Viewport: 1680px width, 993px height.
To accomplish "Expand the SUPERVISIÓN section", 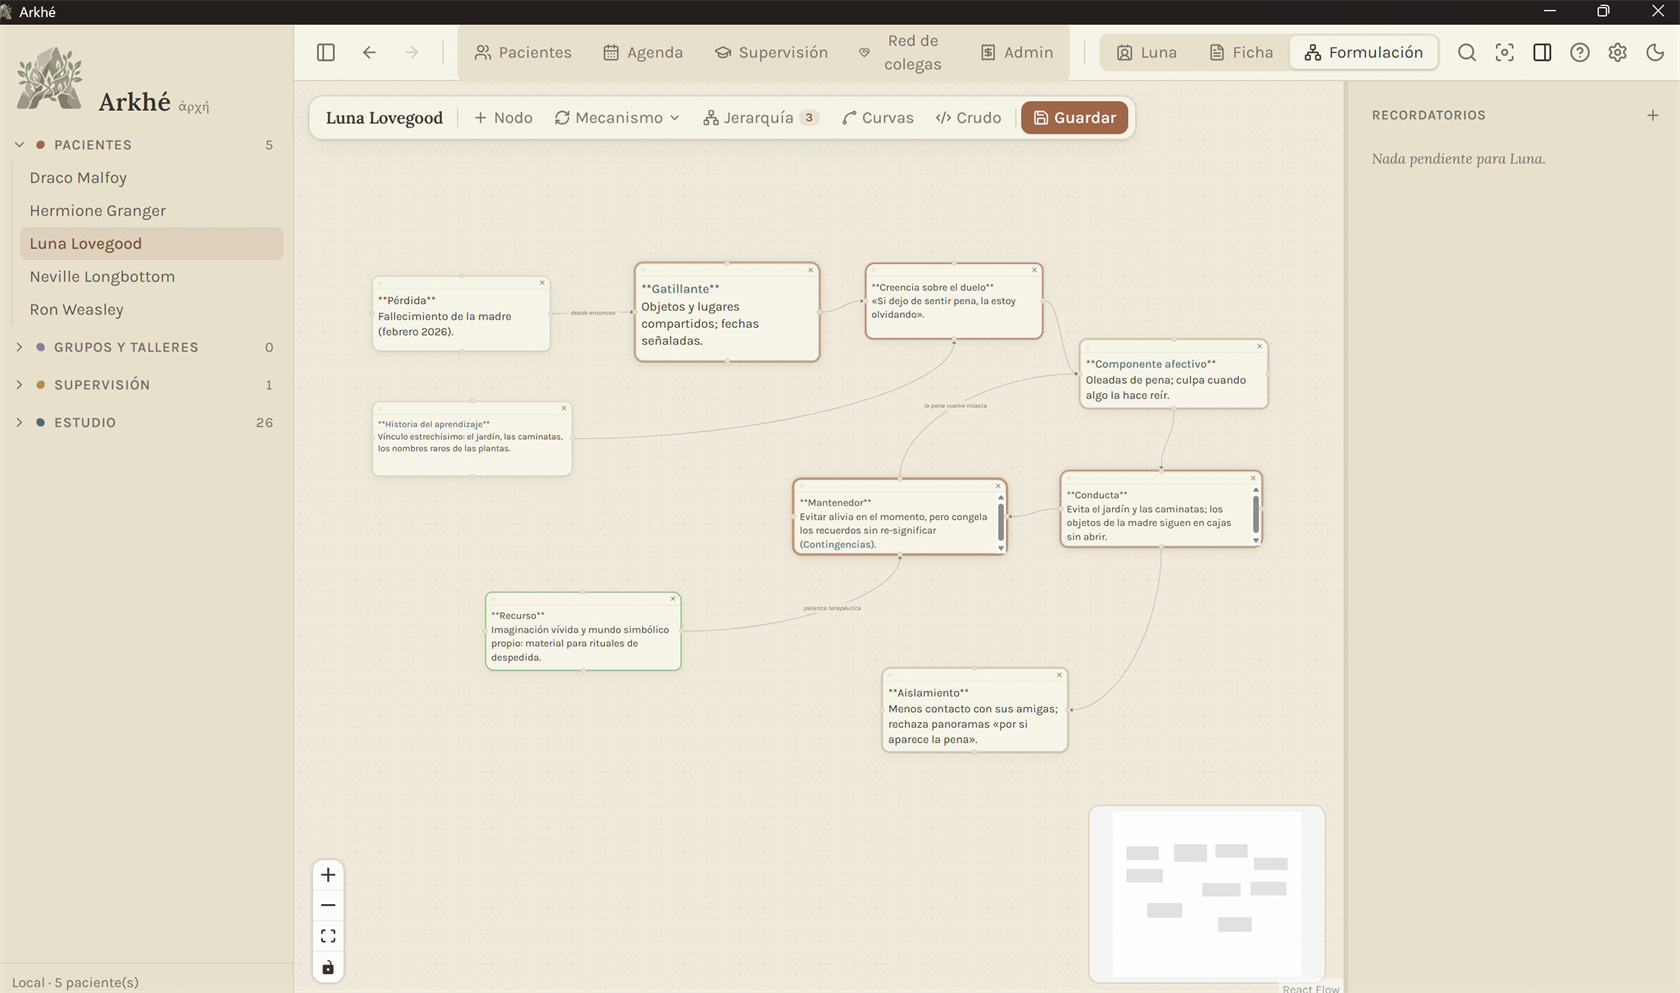I will click(x=19, y=385).
